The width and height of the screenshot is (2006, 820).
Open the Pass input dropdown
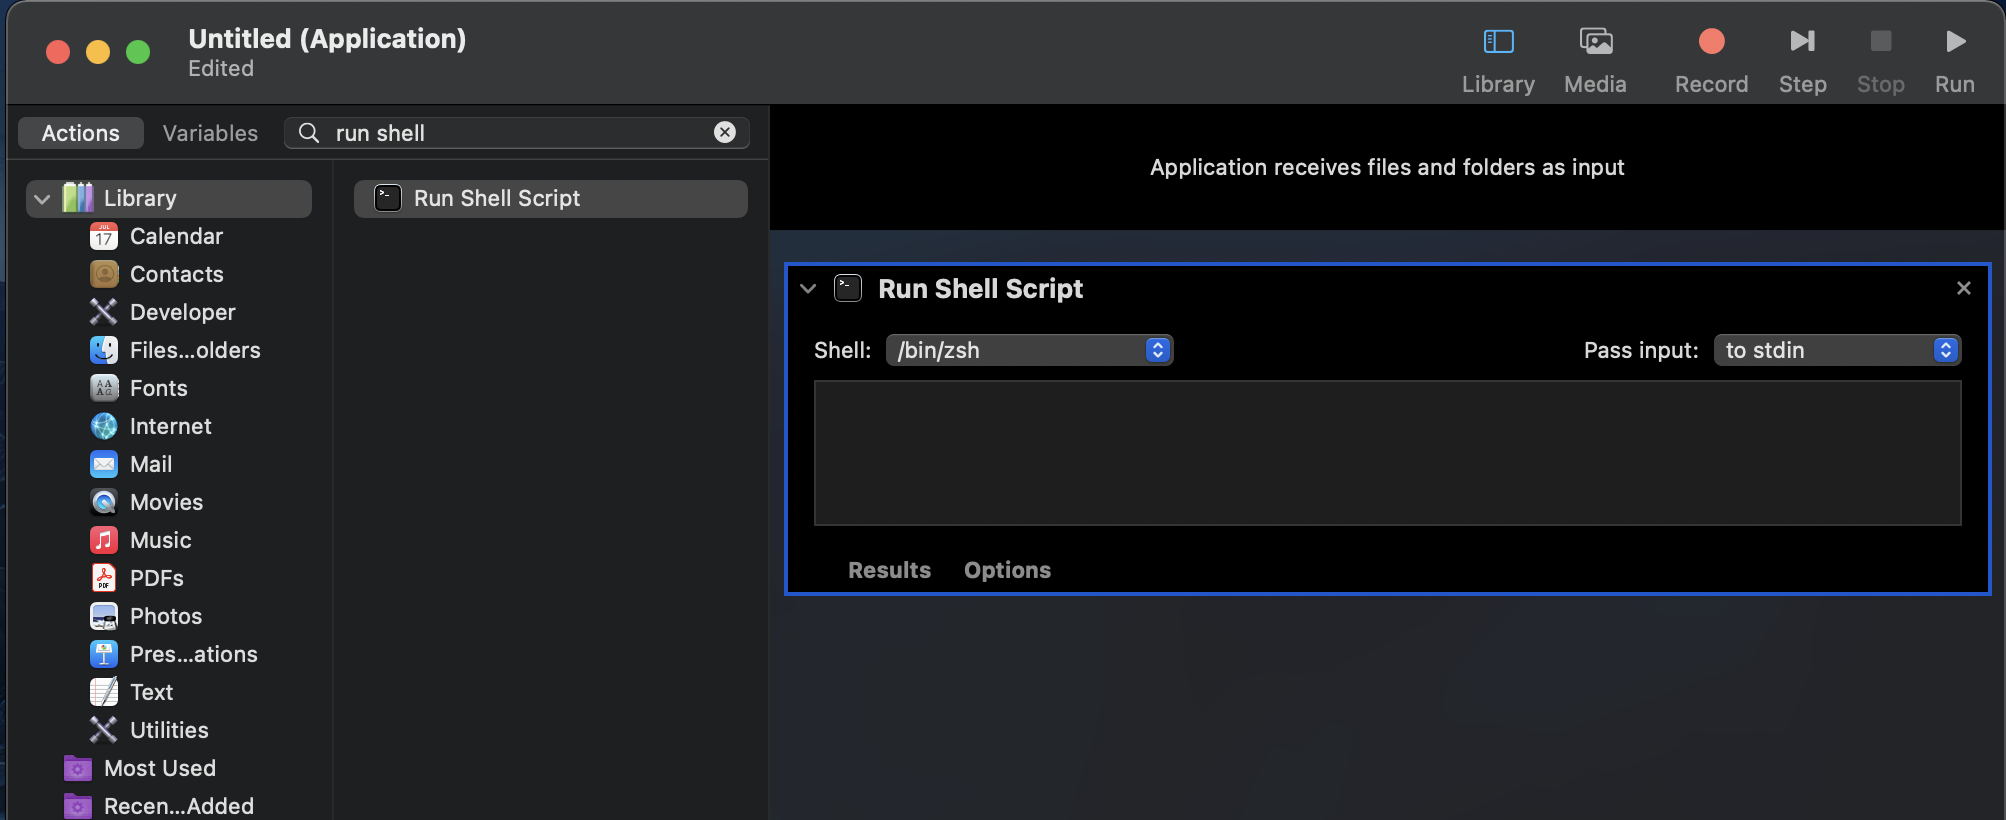coord(1837,350)
